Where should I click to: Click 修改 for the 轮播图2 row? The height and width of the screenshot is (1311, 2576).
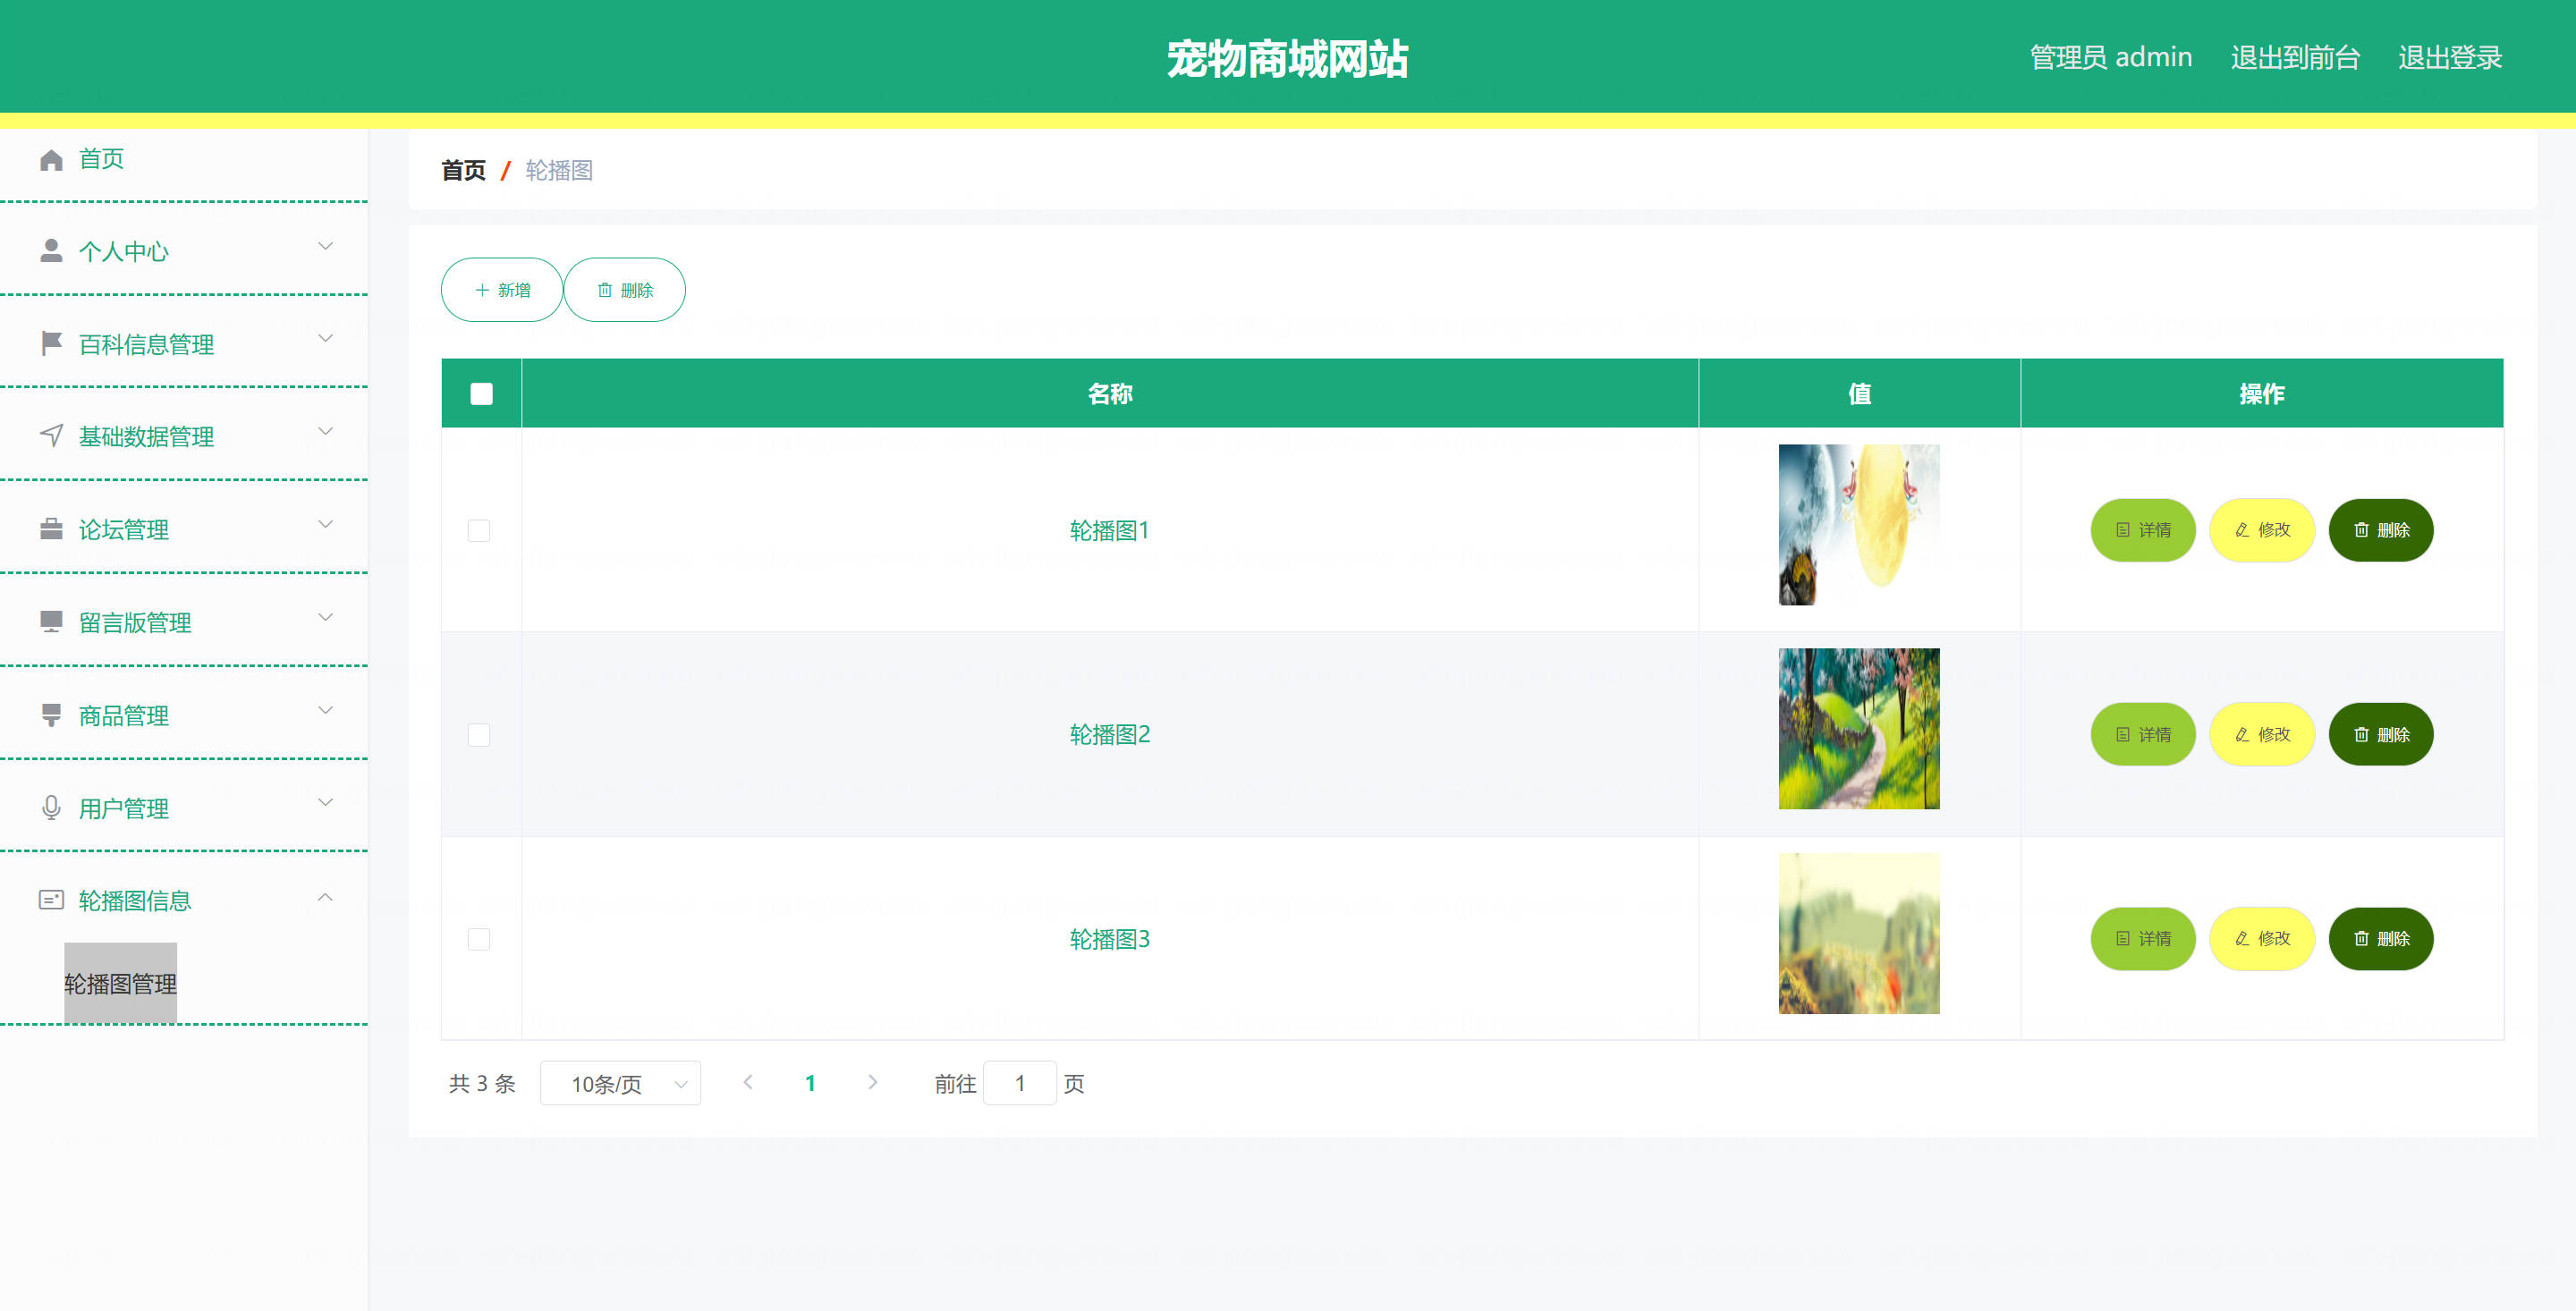2262,735
